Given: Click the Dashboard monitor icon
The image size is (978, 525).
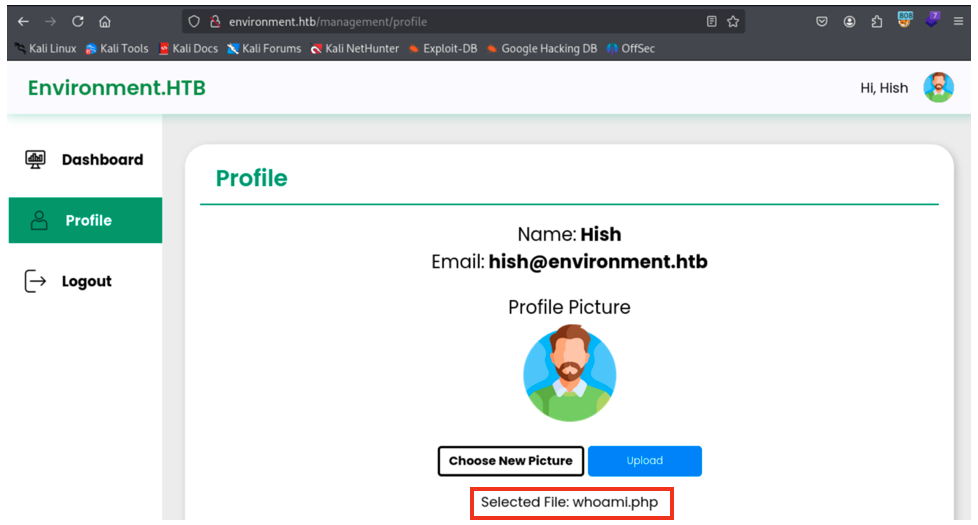Looking at the screenshot, I should coord(36,160).
